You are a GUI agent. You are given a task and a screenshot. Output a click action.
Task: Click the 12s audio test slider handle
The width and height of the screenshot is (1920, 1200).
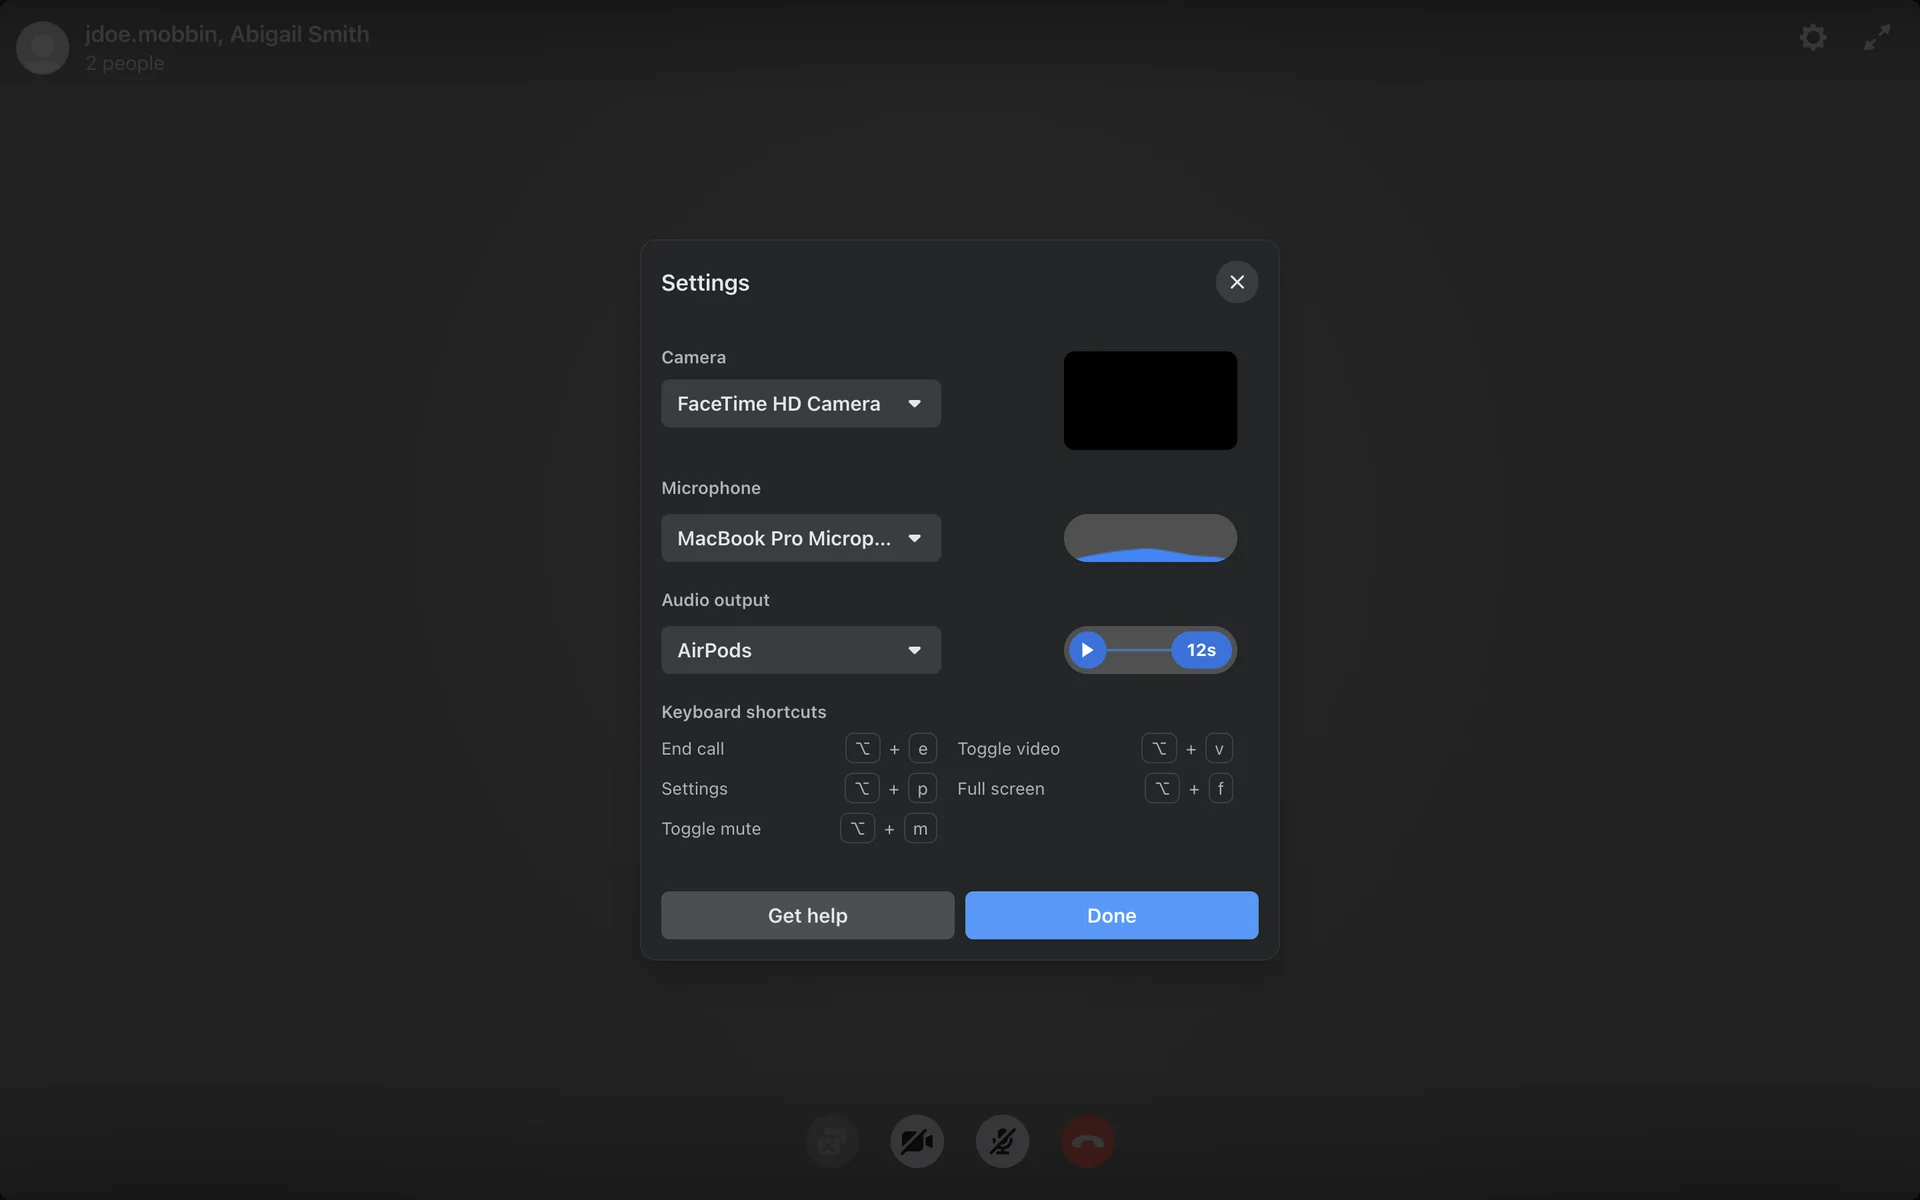tap(1201, 650)
